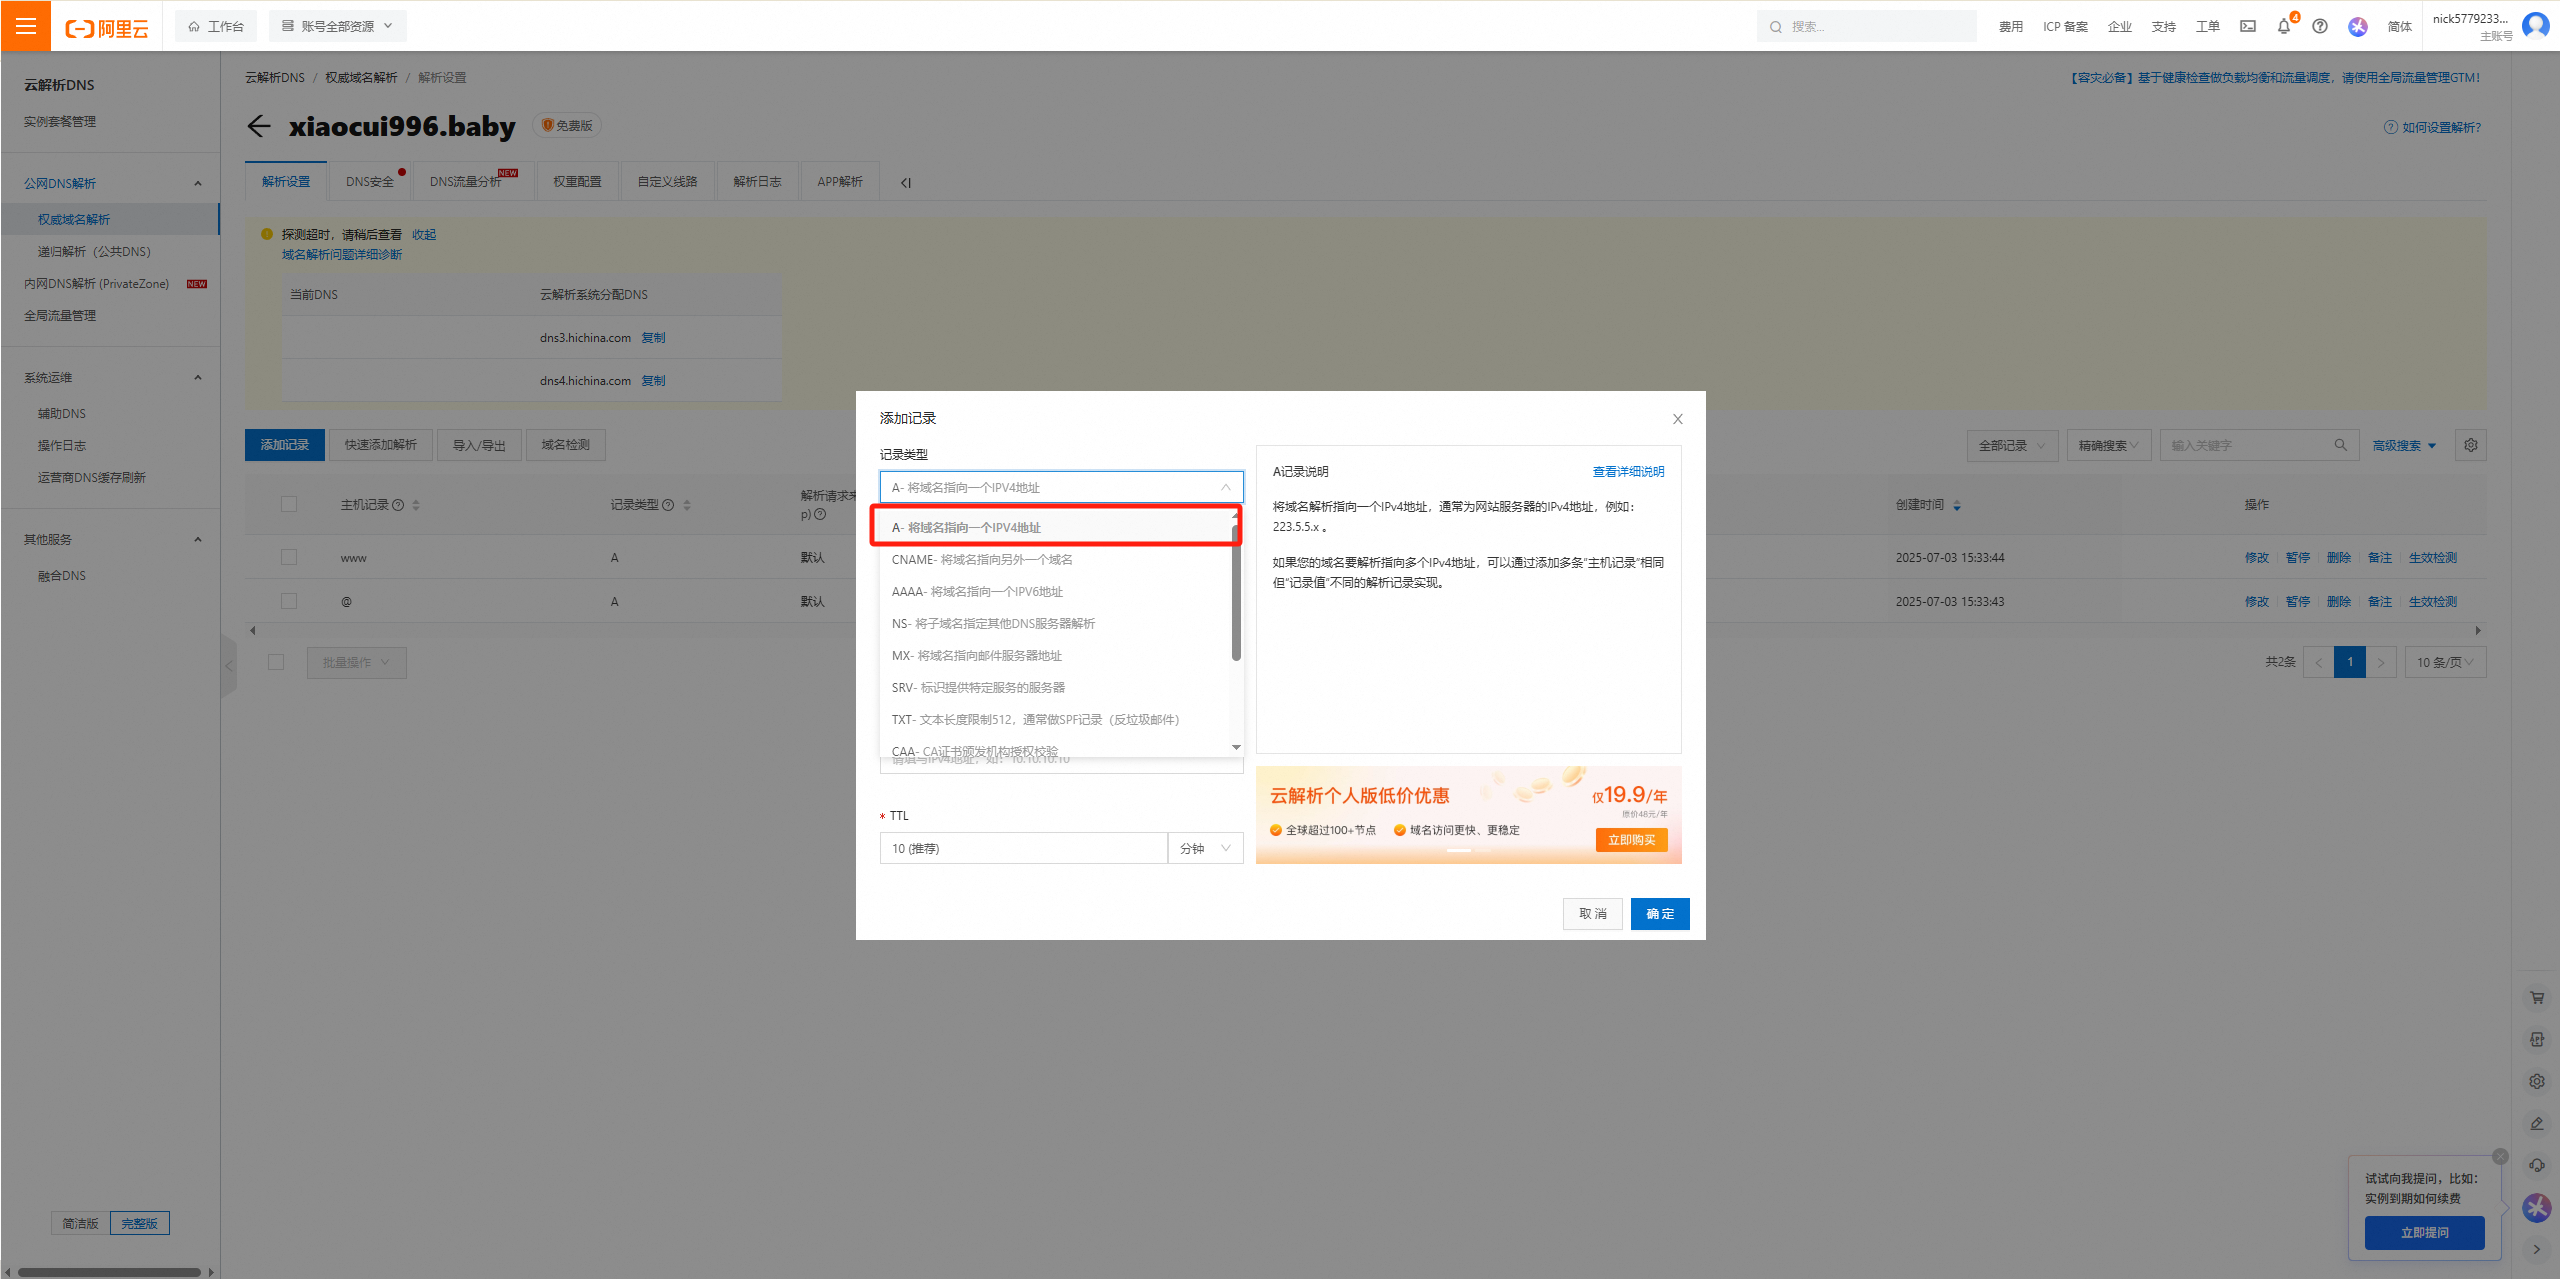The height and width of the screenshot is (1279, 2560).
Task: Click the search magnifier next to keyword input
Action: 2341,445
